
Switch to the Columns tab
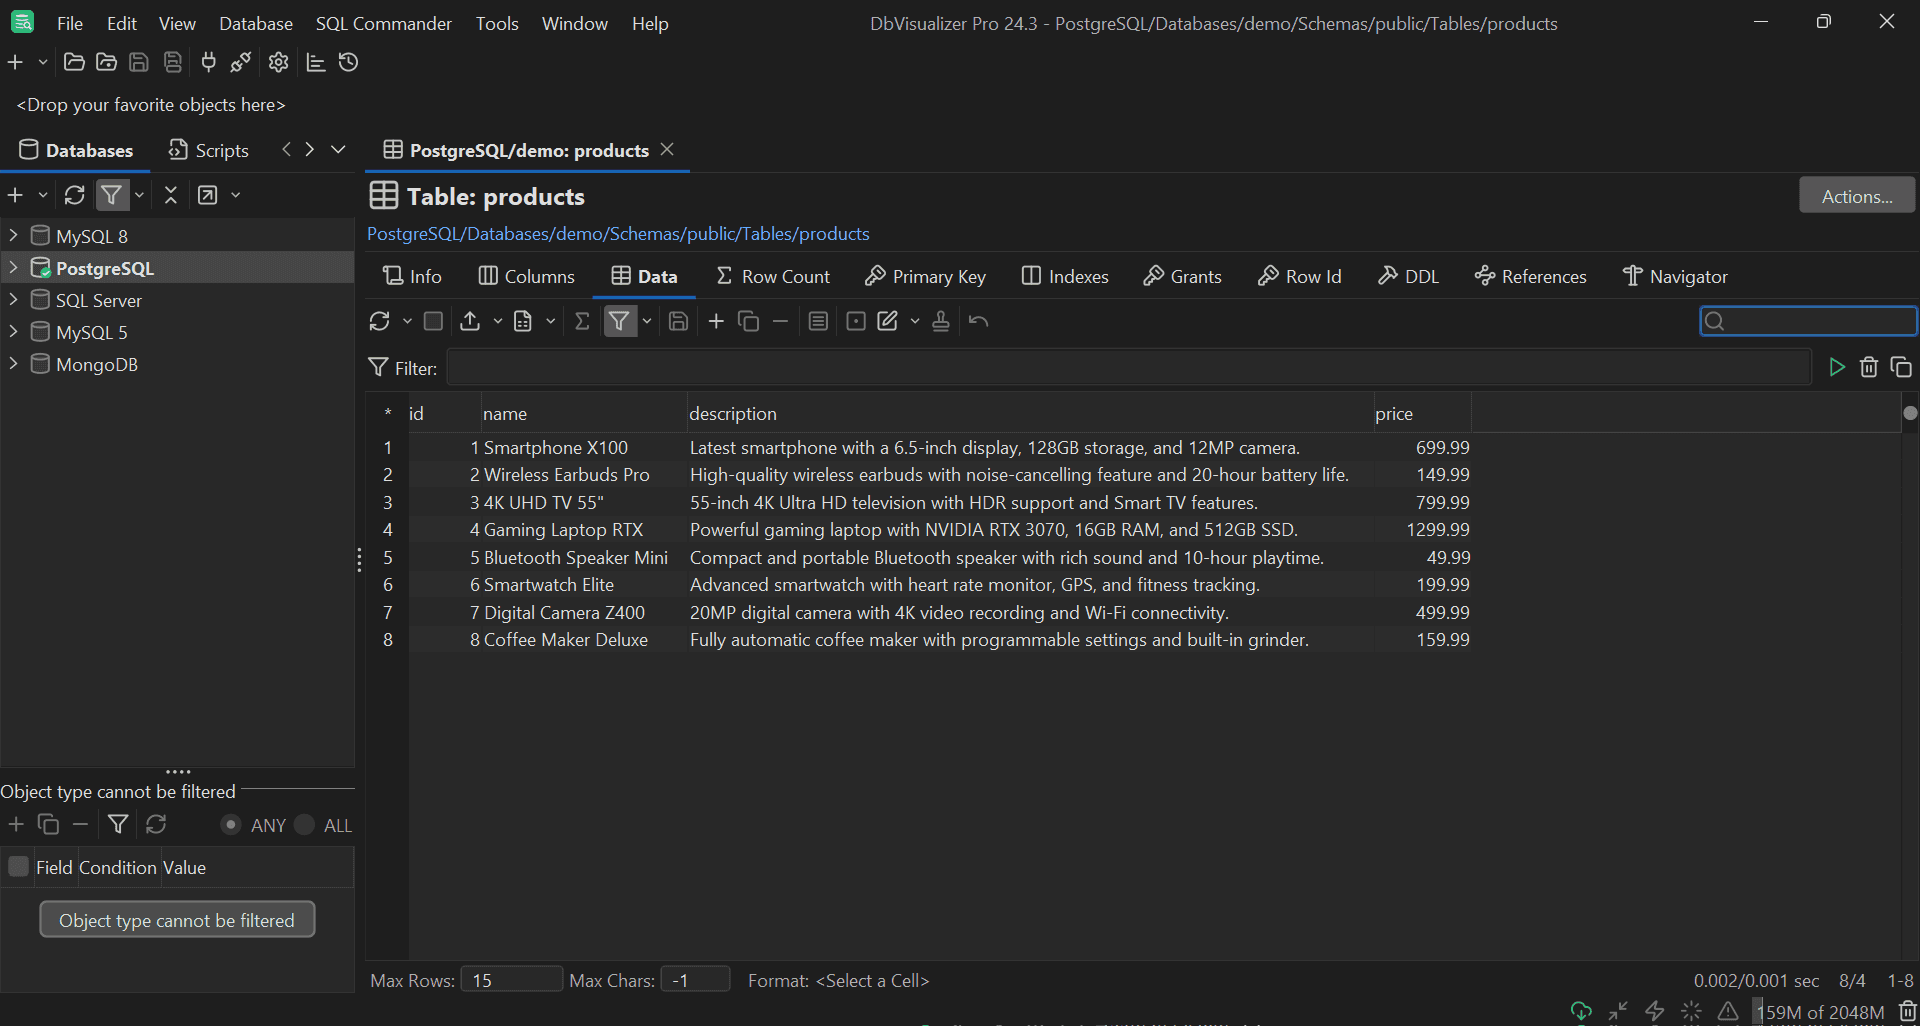[x=527, y=276]
